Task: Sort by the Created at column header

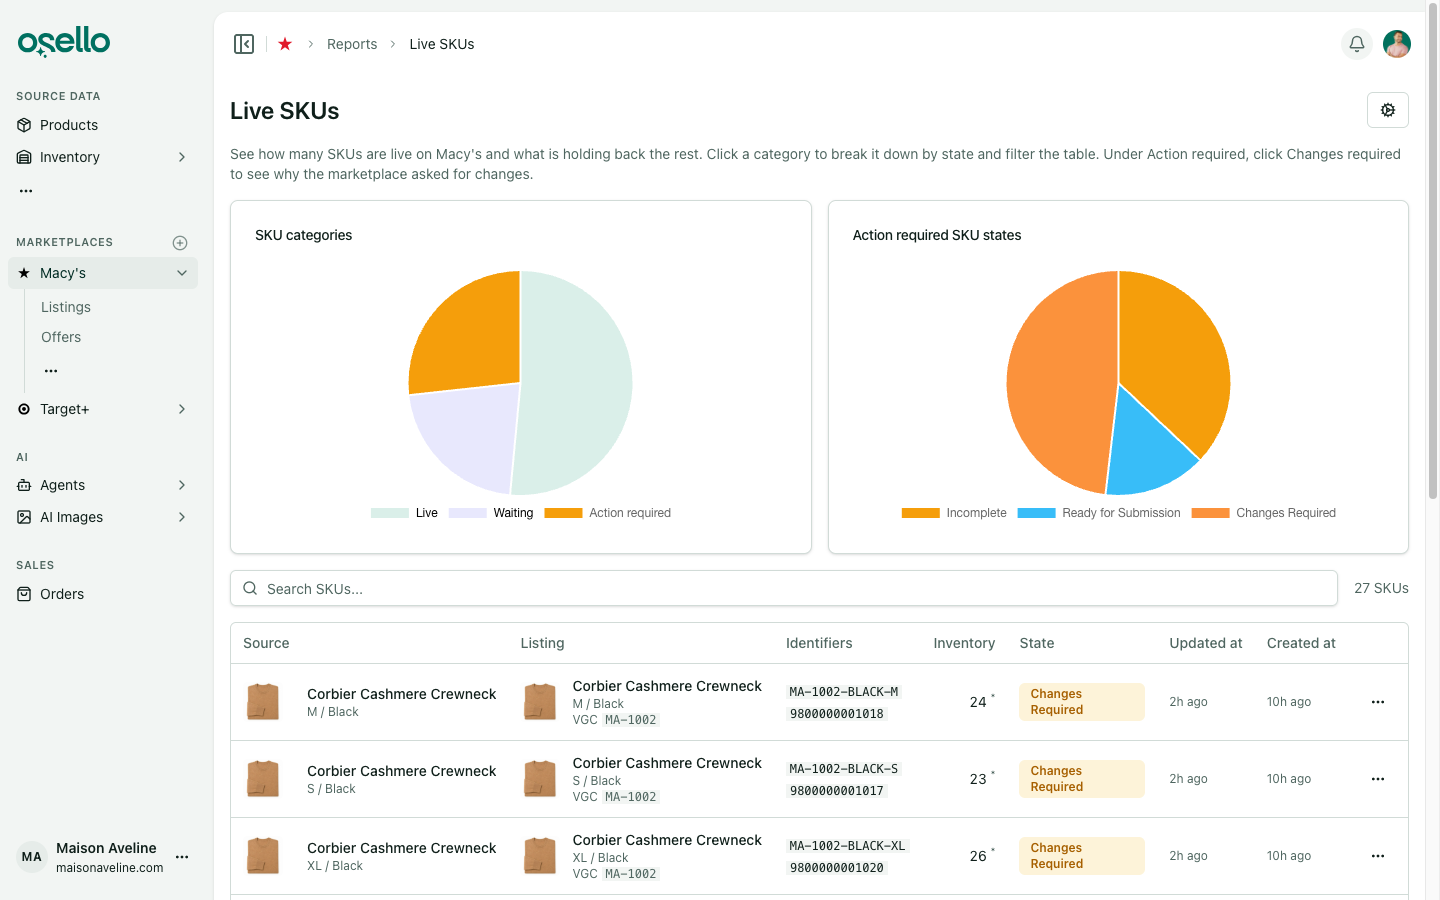Action: click(x=1301, y=643)
